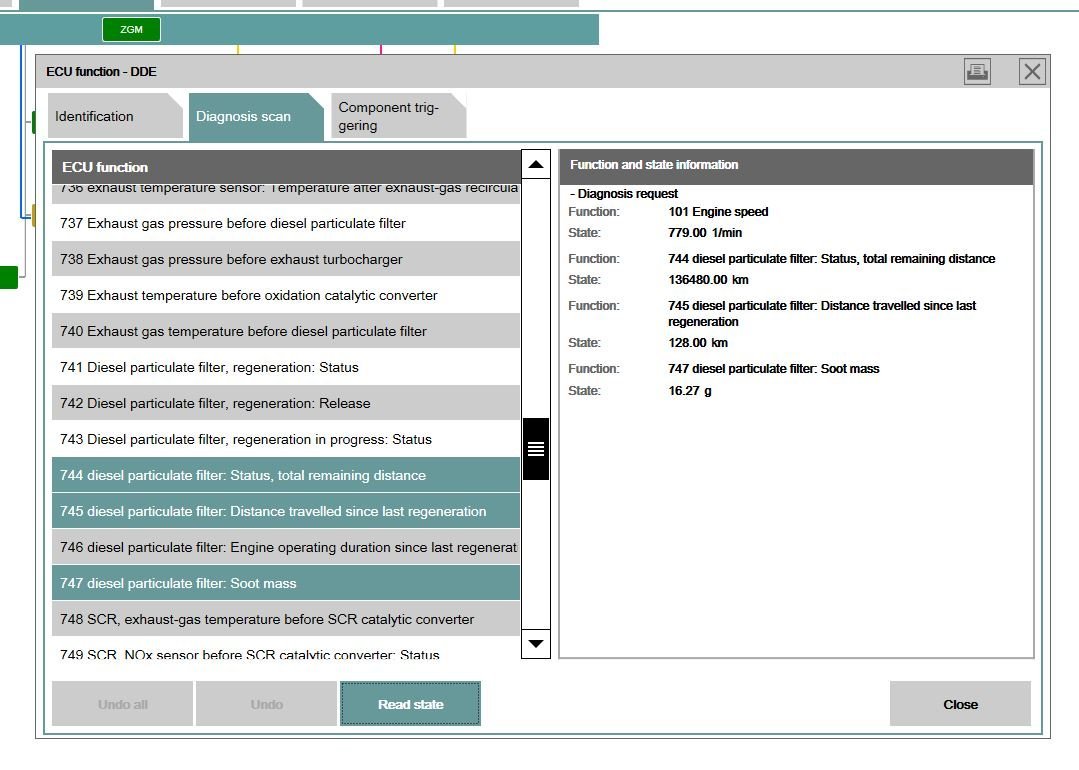Image resolution: width=1079 pixels, height=770 pixels.
Task: Select 748 SCR exhaust-gas temperature item
Action: coord(286,619)
